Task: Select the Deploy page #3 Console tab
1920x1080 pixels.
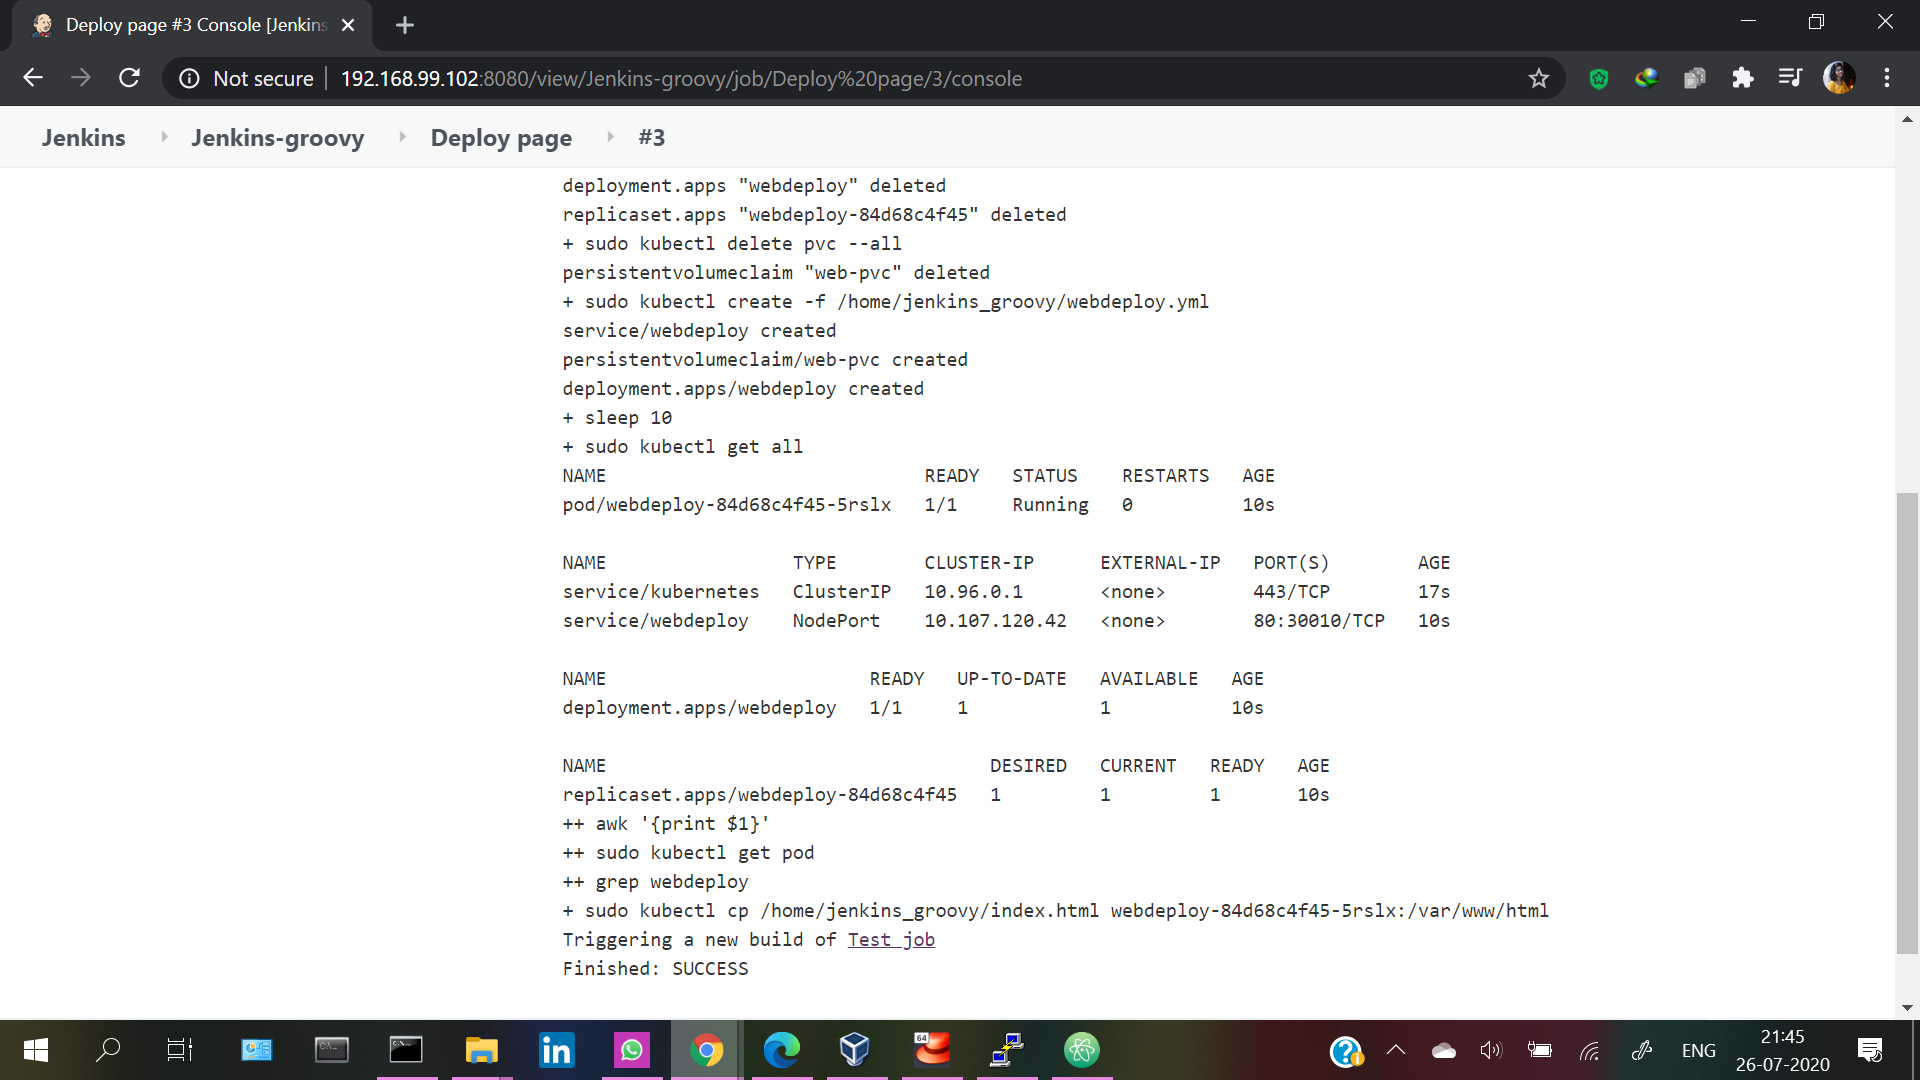Action: click(x=195, y=25)
